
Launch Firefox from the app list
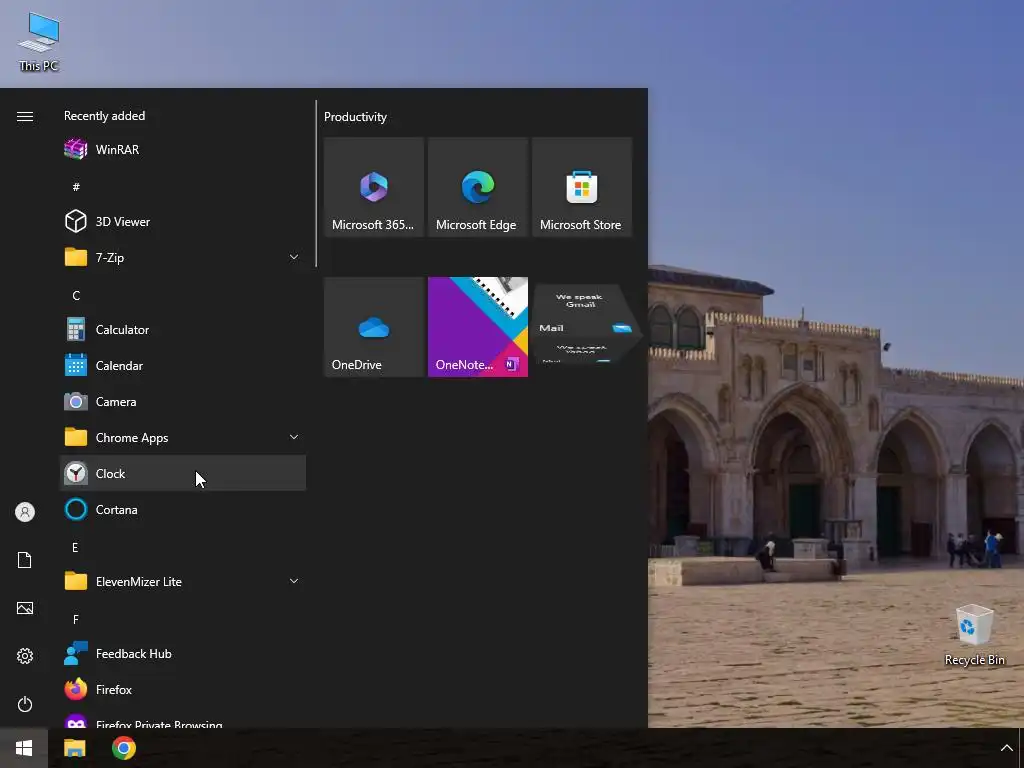182,690
